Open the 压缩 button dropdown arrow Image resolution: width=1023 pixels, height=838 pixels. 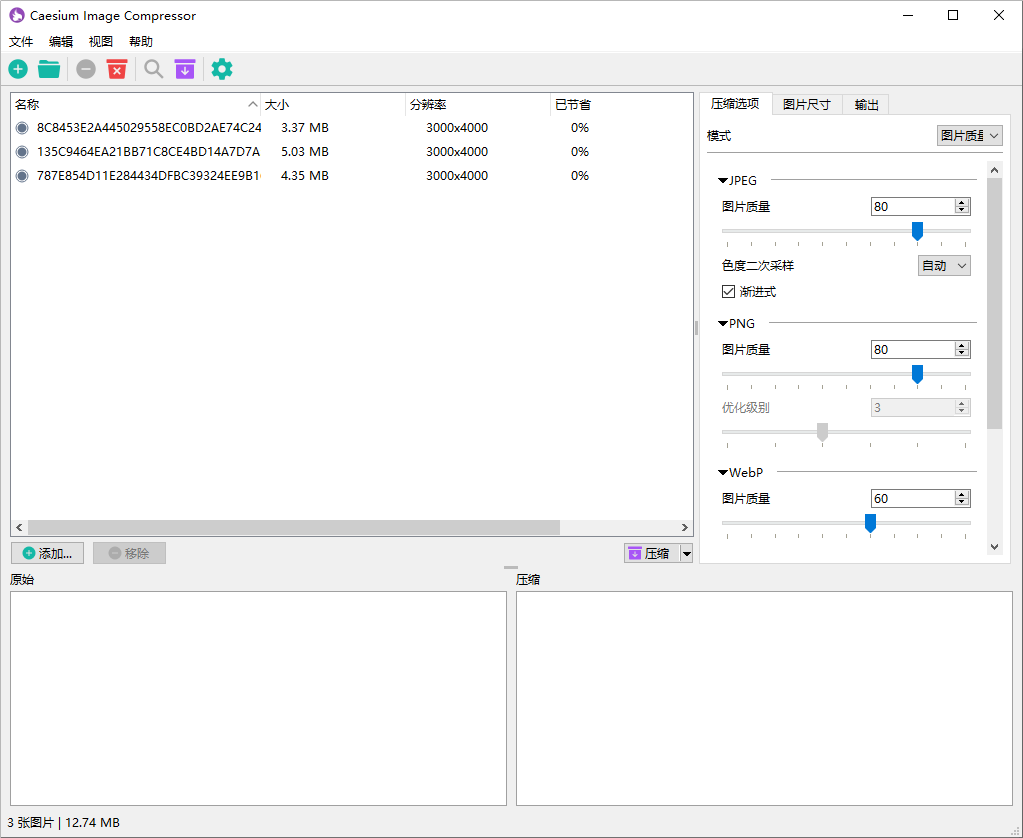[x=687, y=553]
